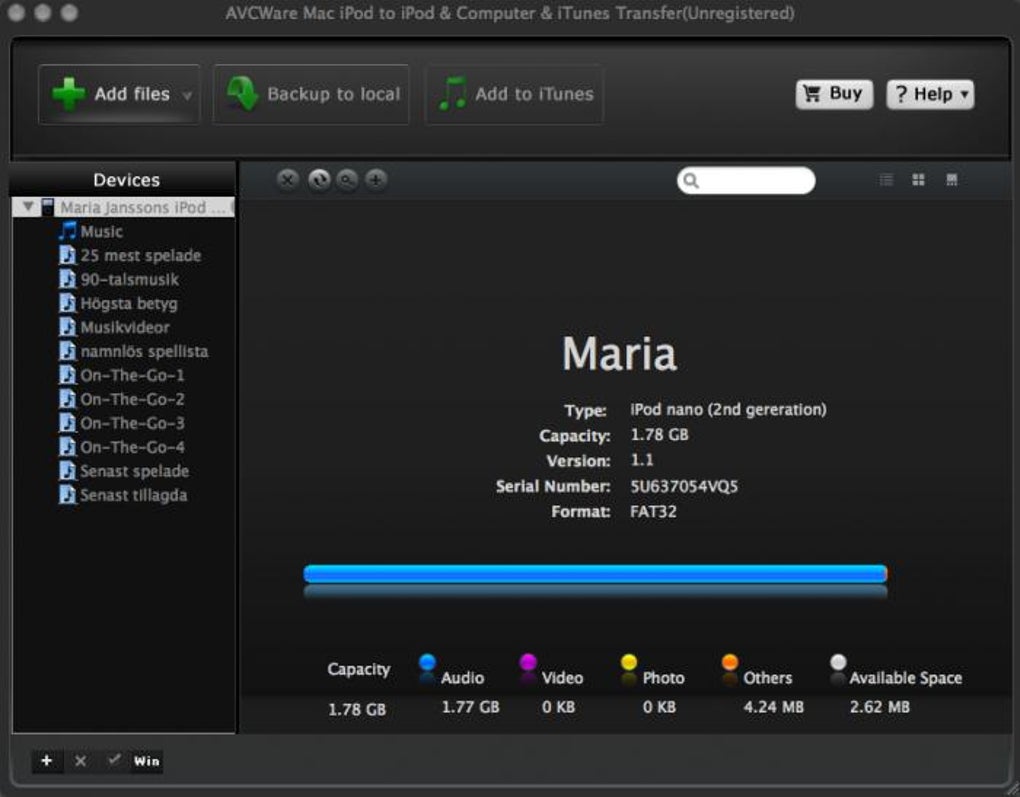Click the Add files button
This screenshot has width=1020, height=797.
(x=119, y=94)
